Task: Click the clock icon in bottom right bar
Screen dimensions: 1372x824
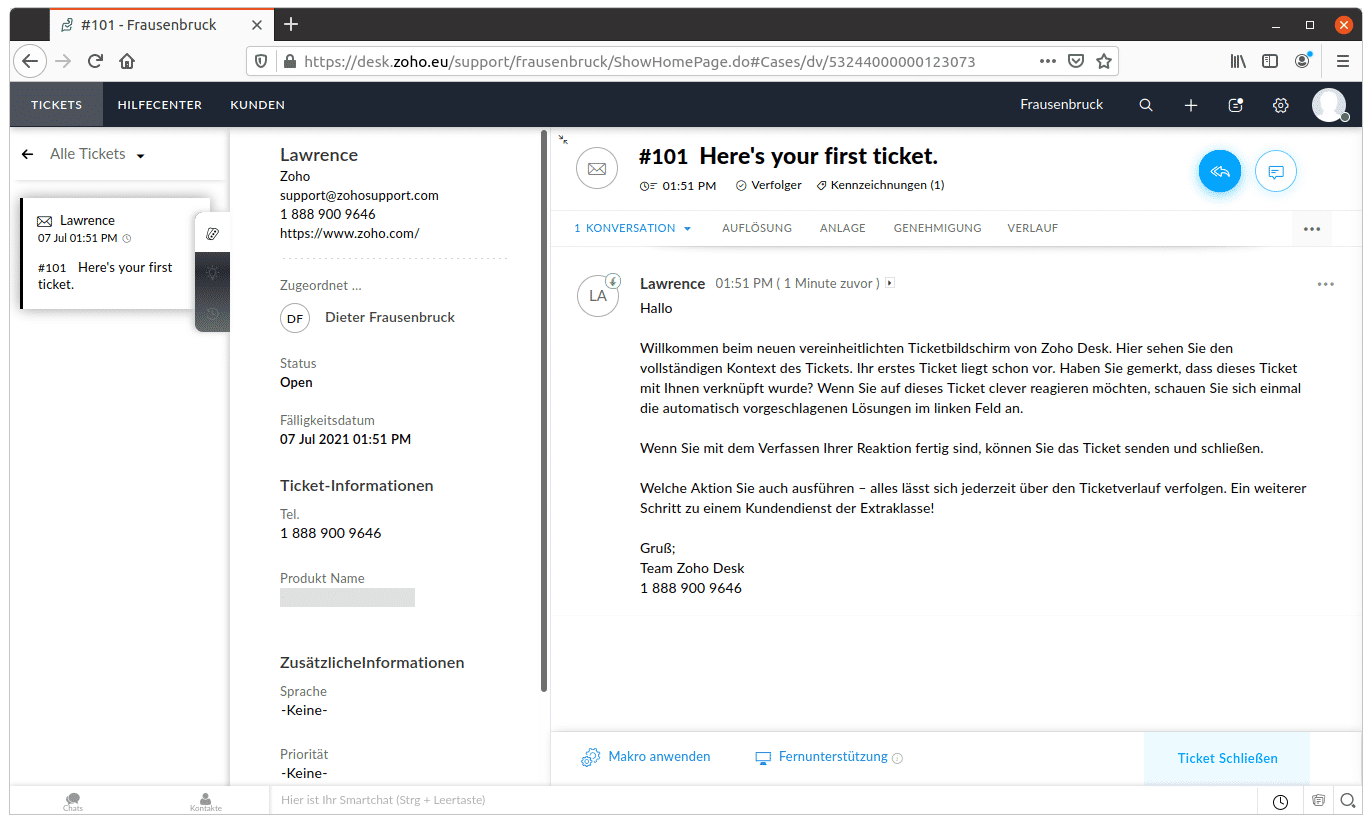Action: [x=1280, y=801]
